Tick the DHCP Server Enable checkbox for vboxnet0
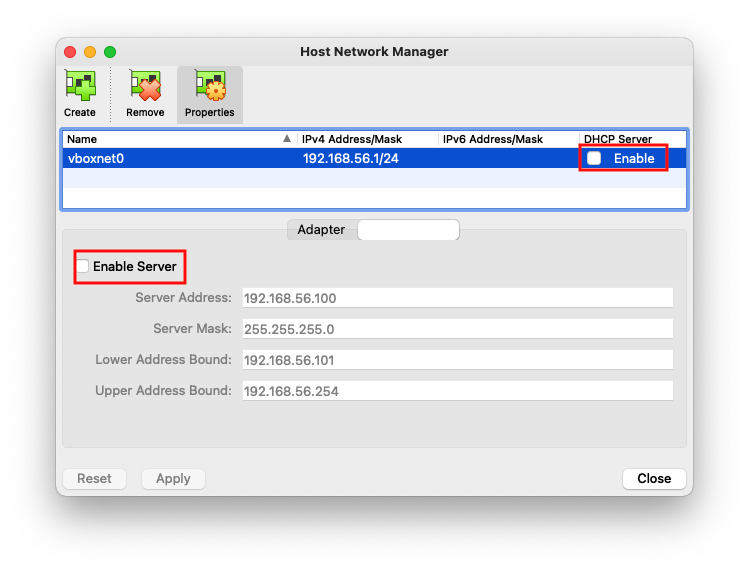Image resolution: width=749 pixels, height=570 pixels. tap(594, 158)
